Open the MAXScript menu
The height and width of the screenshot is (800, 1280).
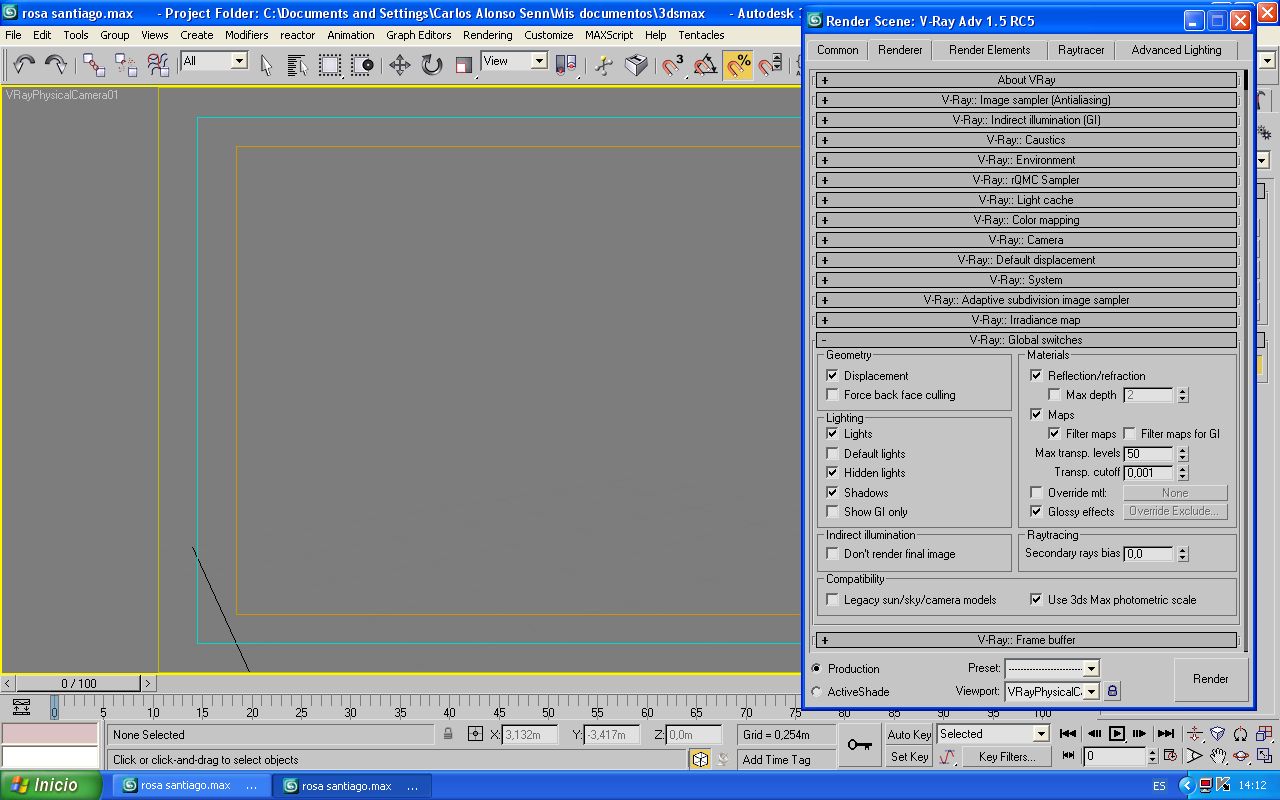tap(609, 35)
